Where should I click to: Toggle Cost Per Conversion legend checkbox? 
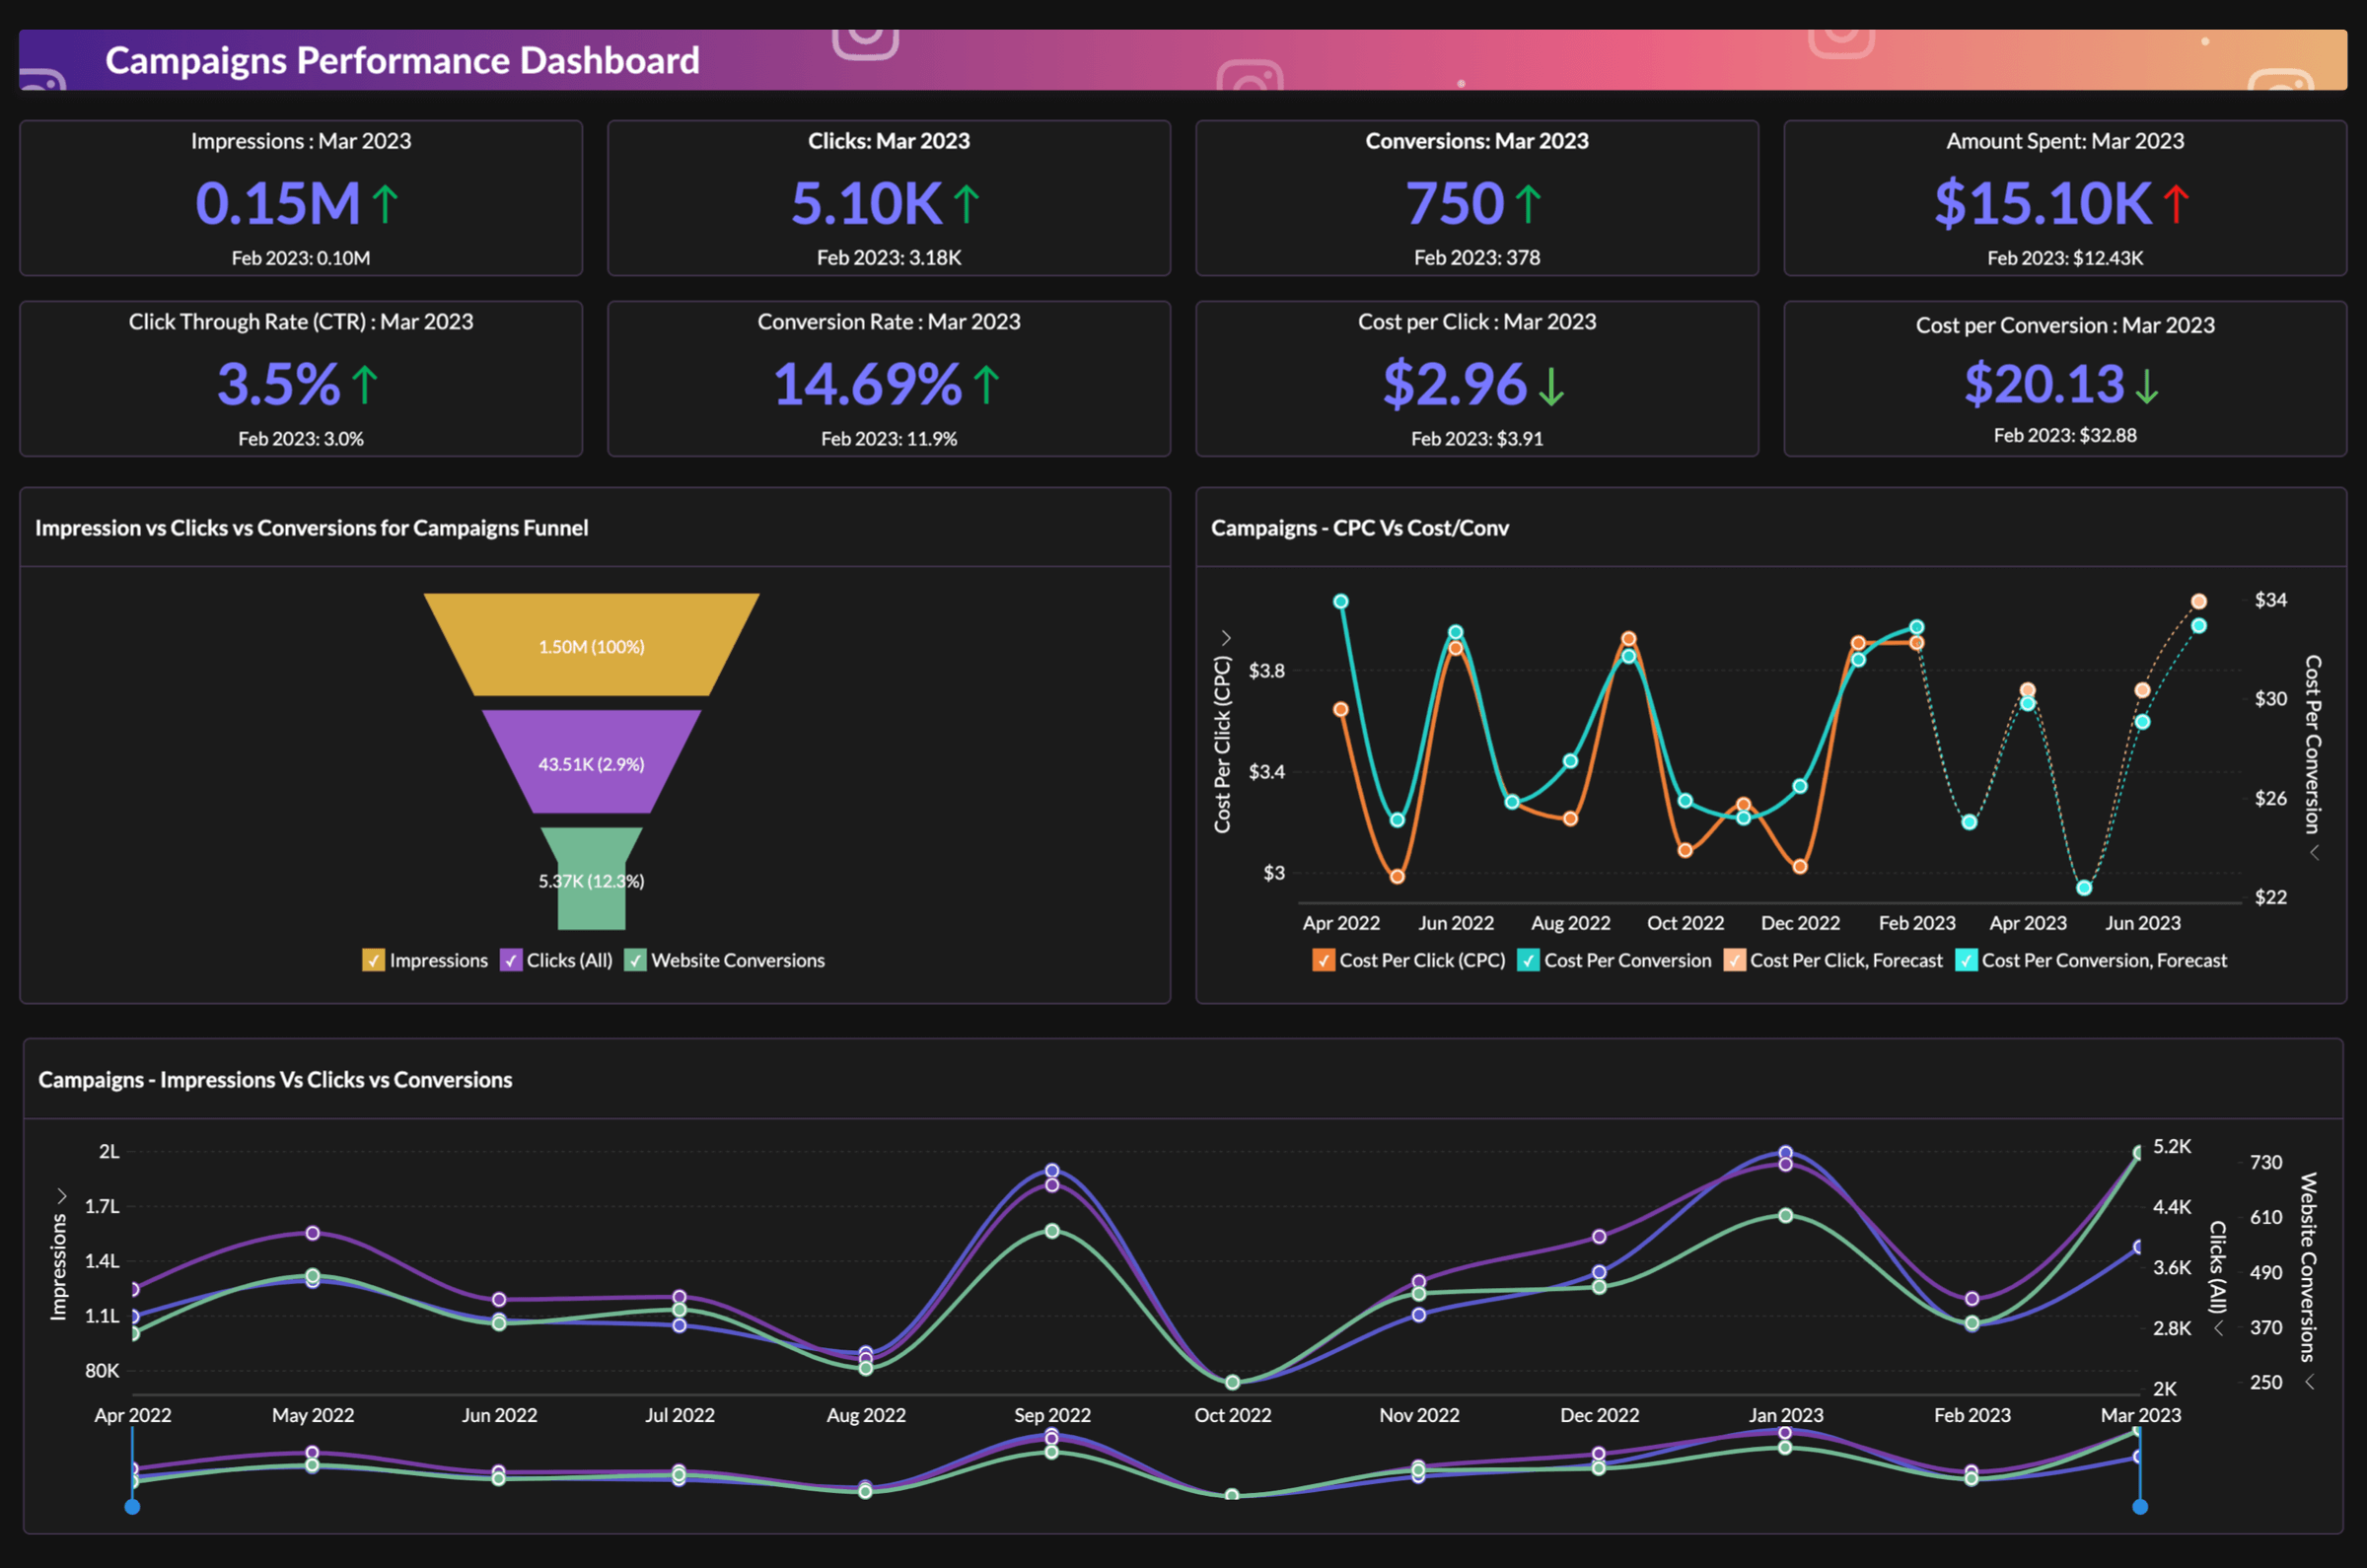[x=1528, y=960]
